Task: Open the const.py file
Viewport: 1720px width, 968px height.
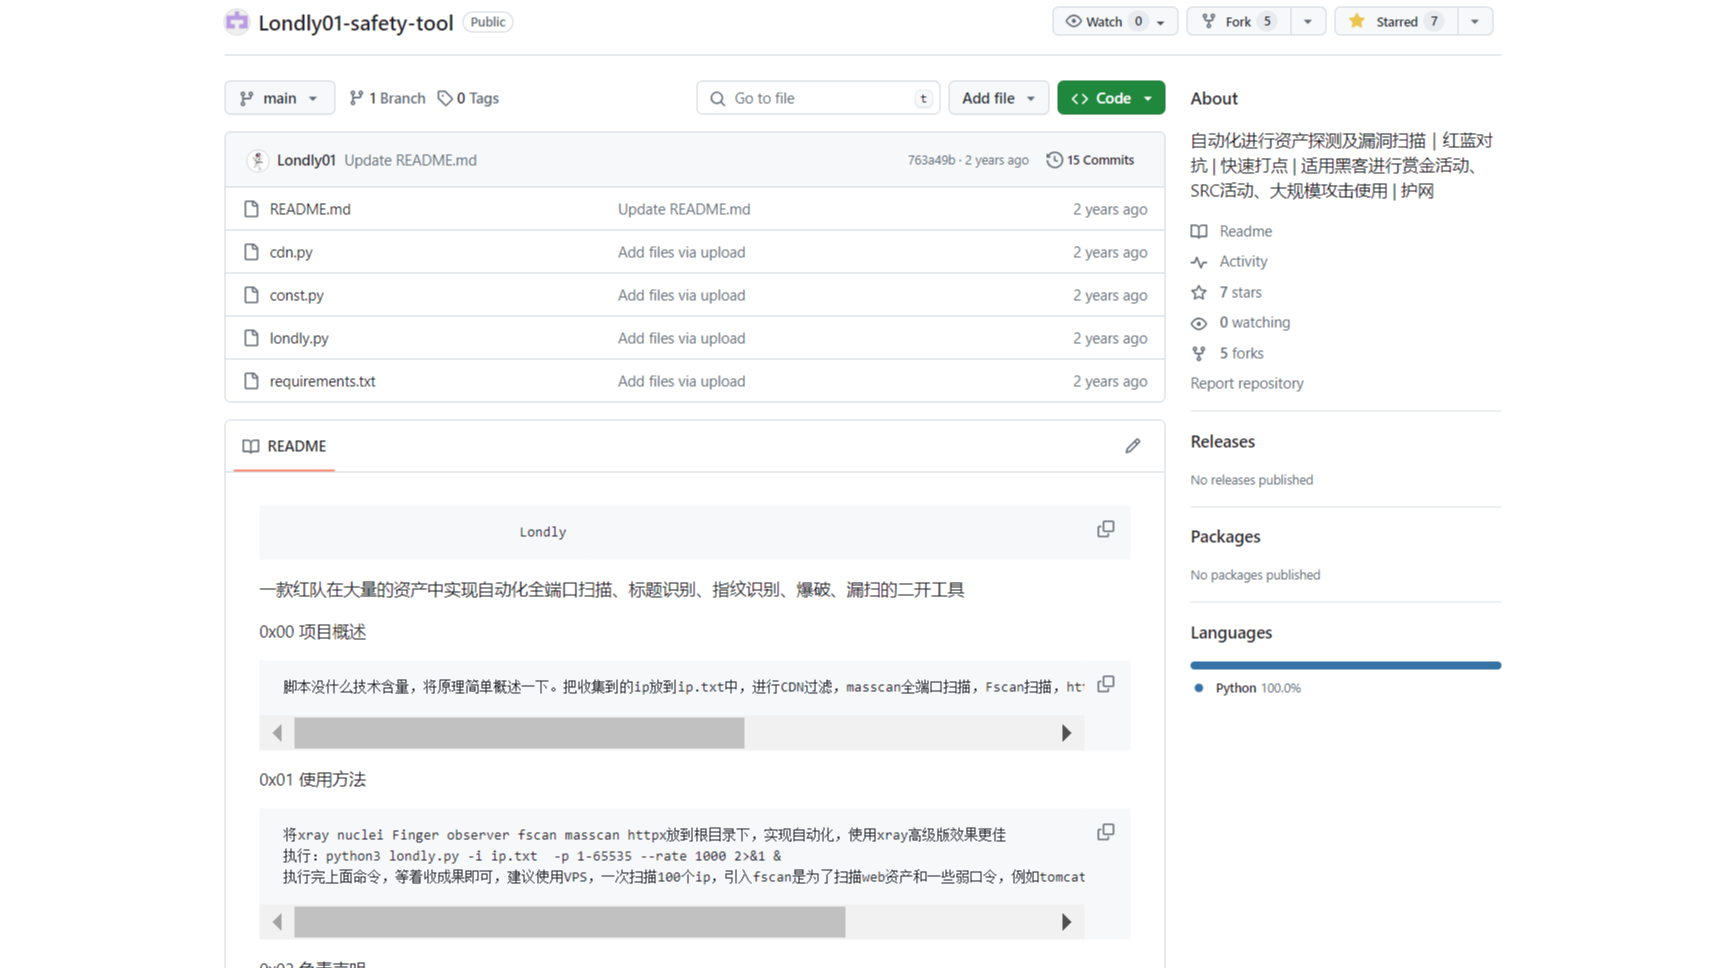Action: [296, 295]
